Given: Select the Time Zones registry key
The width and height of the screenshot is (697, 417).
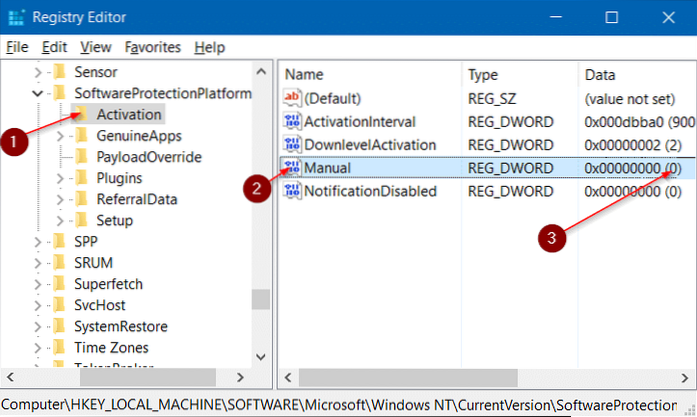Looking at the screenshot, I should click(x=112, y=349).
